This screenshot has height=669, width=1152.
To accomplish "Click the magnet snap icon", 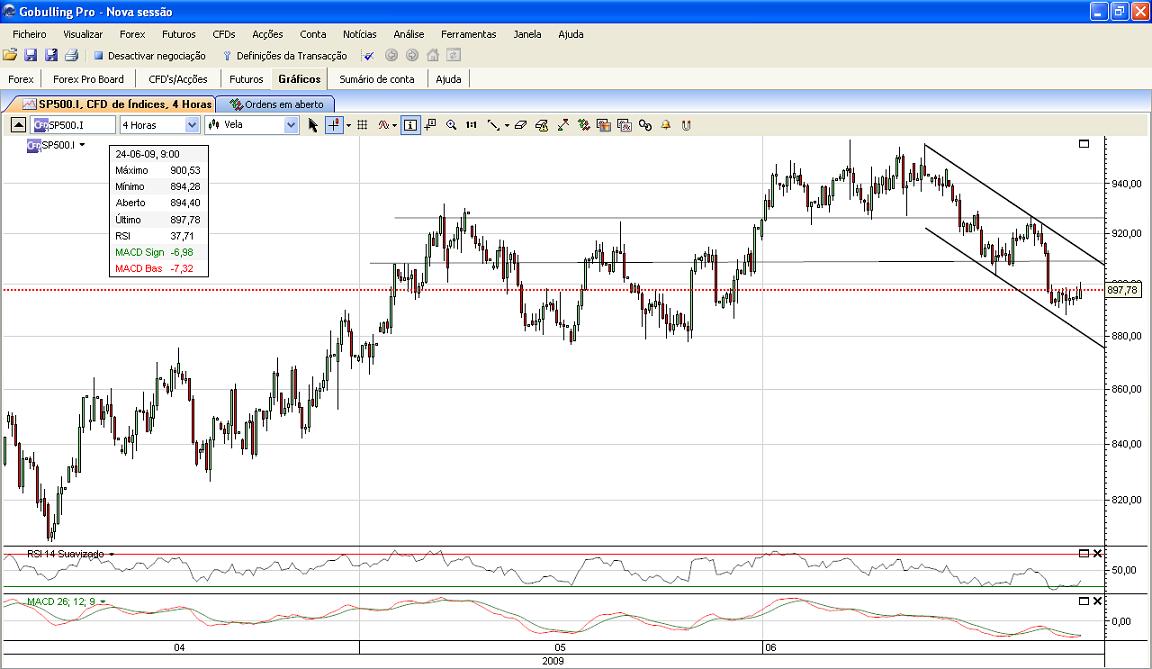I will tap(686, 126).
